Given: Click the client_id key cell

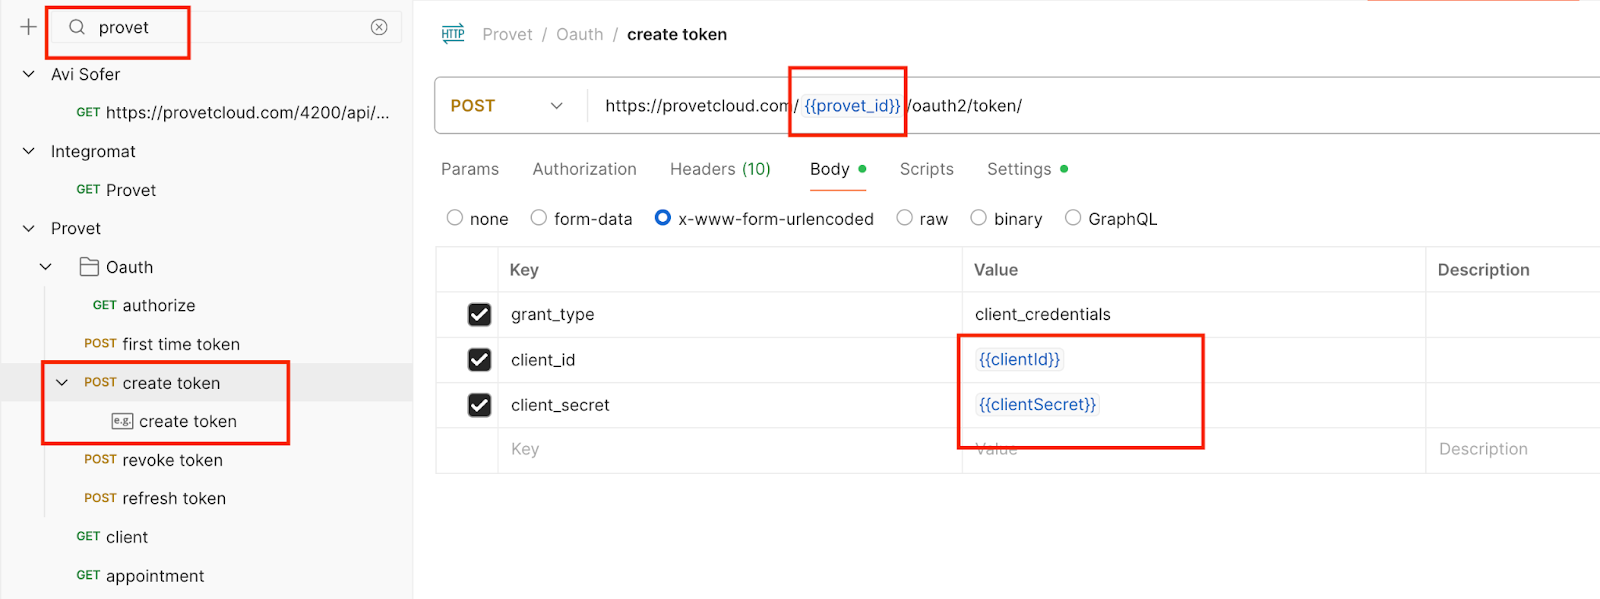Looking at the screenshot, I should coord(730,360).
